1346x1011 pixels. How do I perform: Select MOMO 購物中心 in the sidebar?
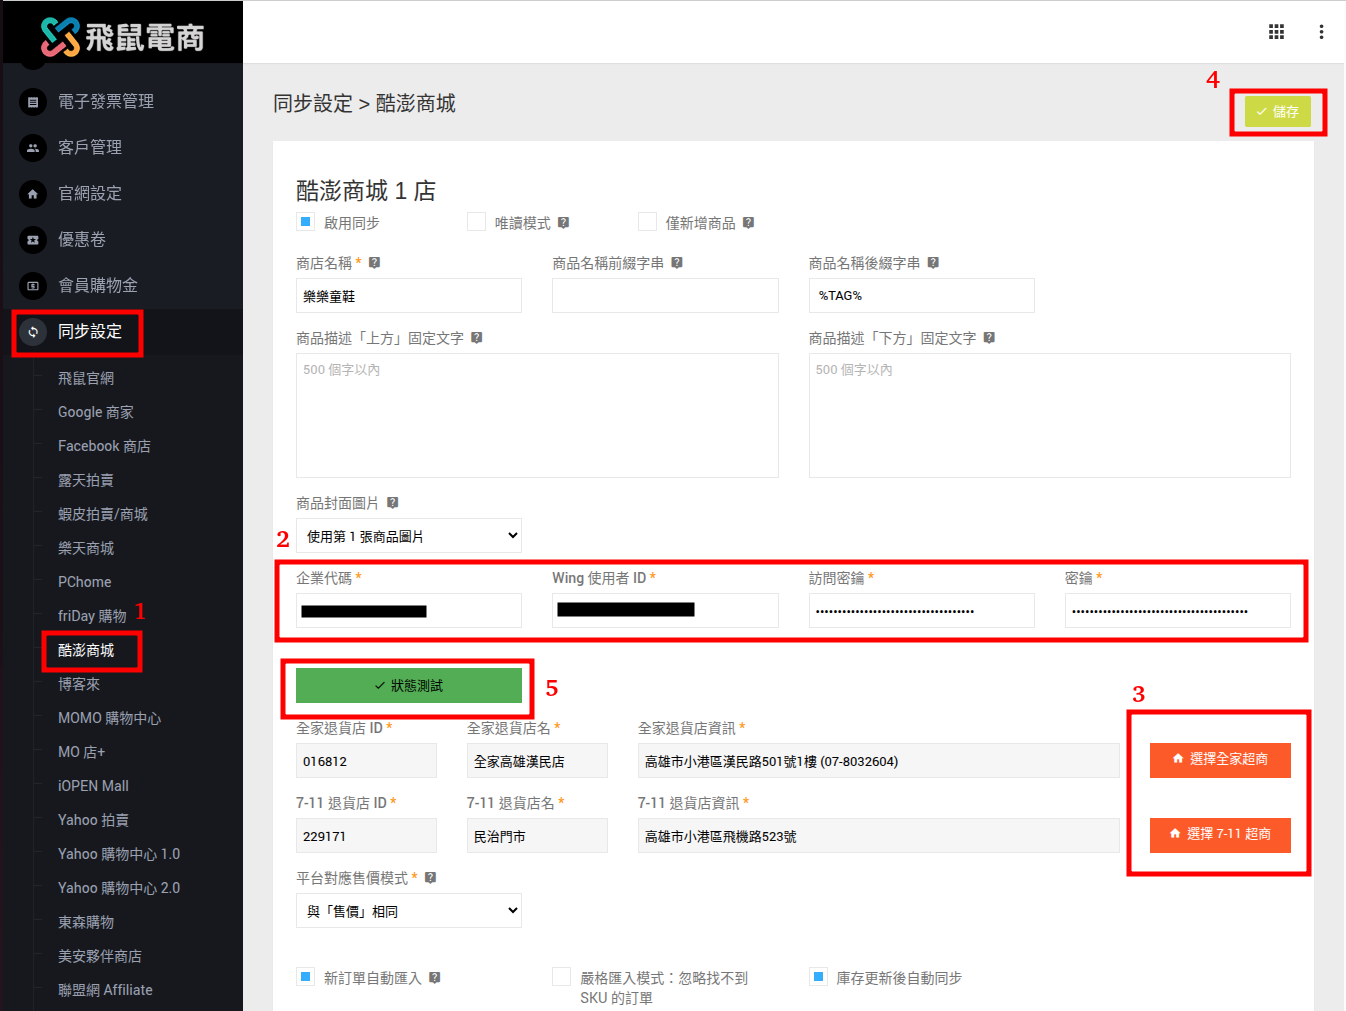pos(110,717)
